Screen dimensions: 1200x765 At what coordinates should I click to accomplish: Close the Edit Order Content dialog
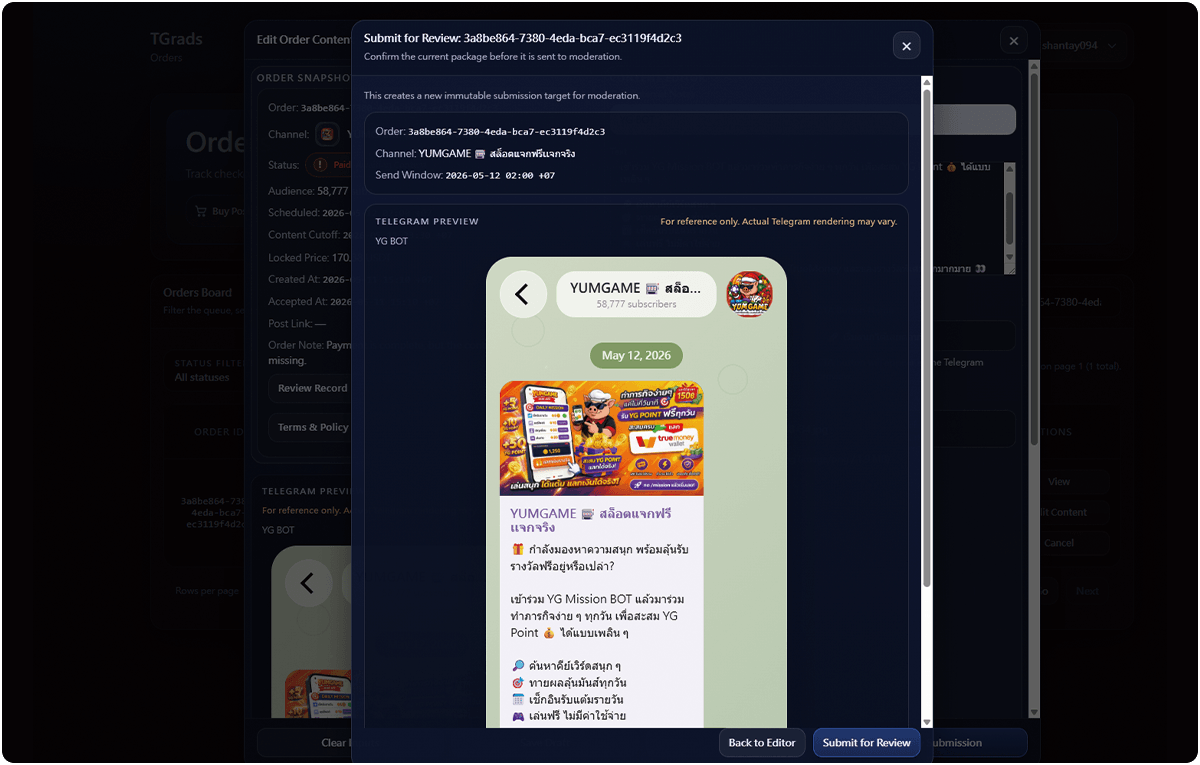1013,41
